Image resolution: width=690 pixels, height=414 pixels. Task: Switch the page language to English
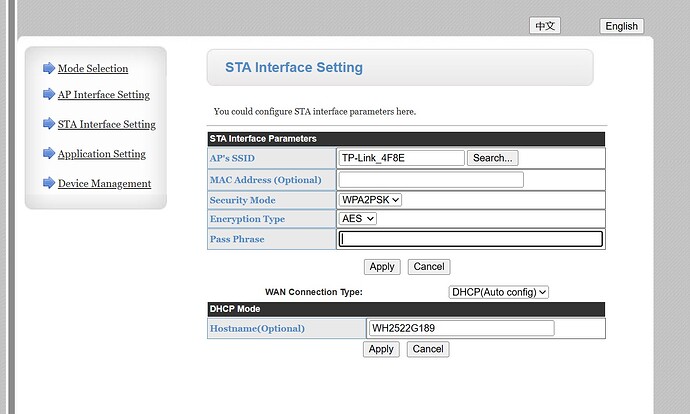pyautogui.click(x=621, y=26)
